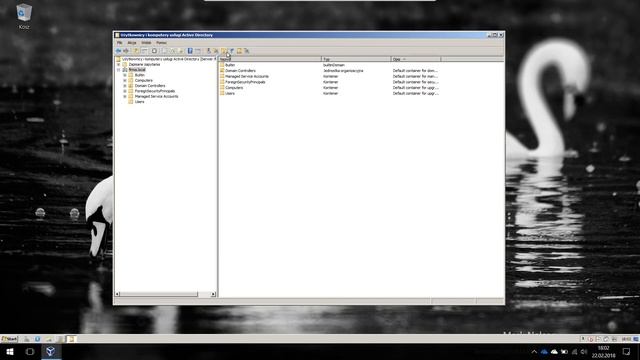The height and width of the screenshot is (360, 640).
Task: Click left arrow of tree horizontal scrollbar
Action: (x=117, y=294)
